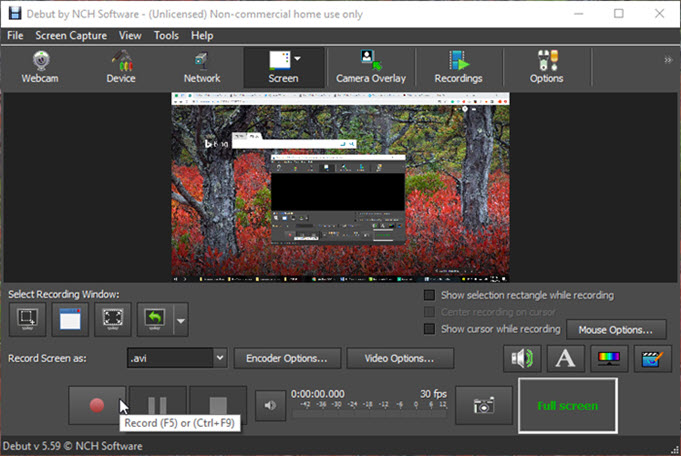Click the Encoder Options button

coord(287,358)
